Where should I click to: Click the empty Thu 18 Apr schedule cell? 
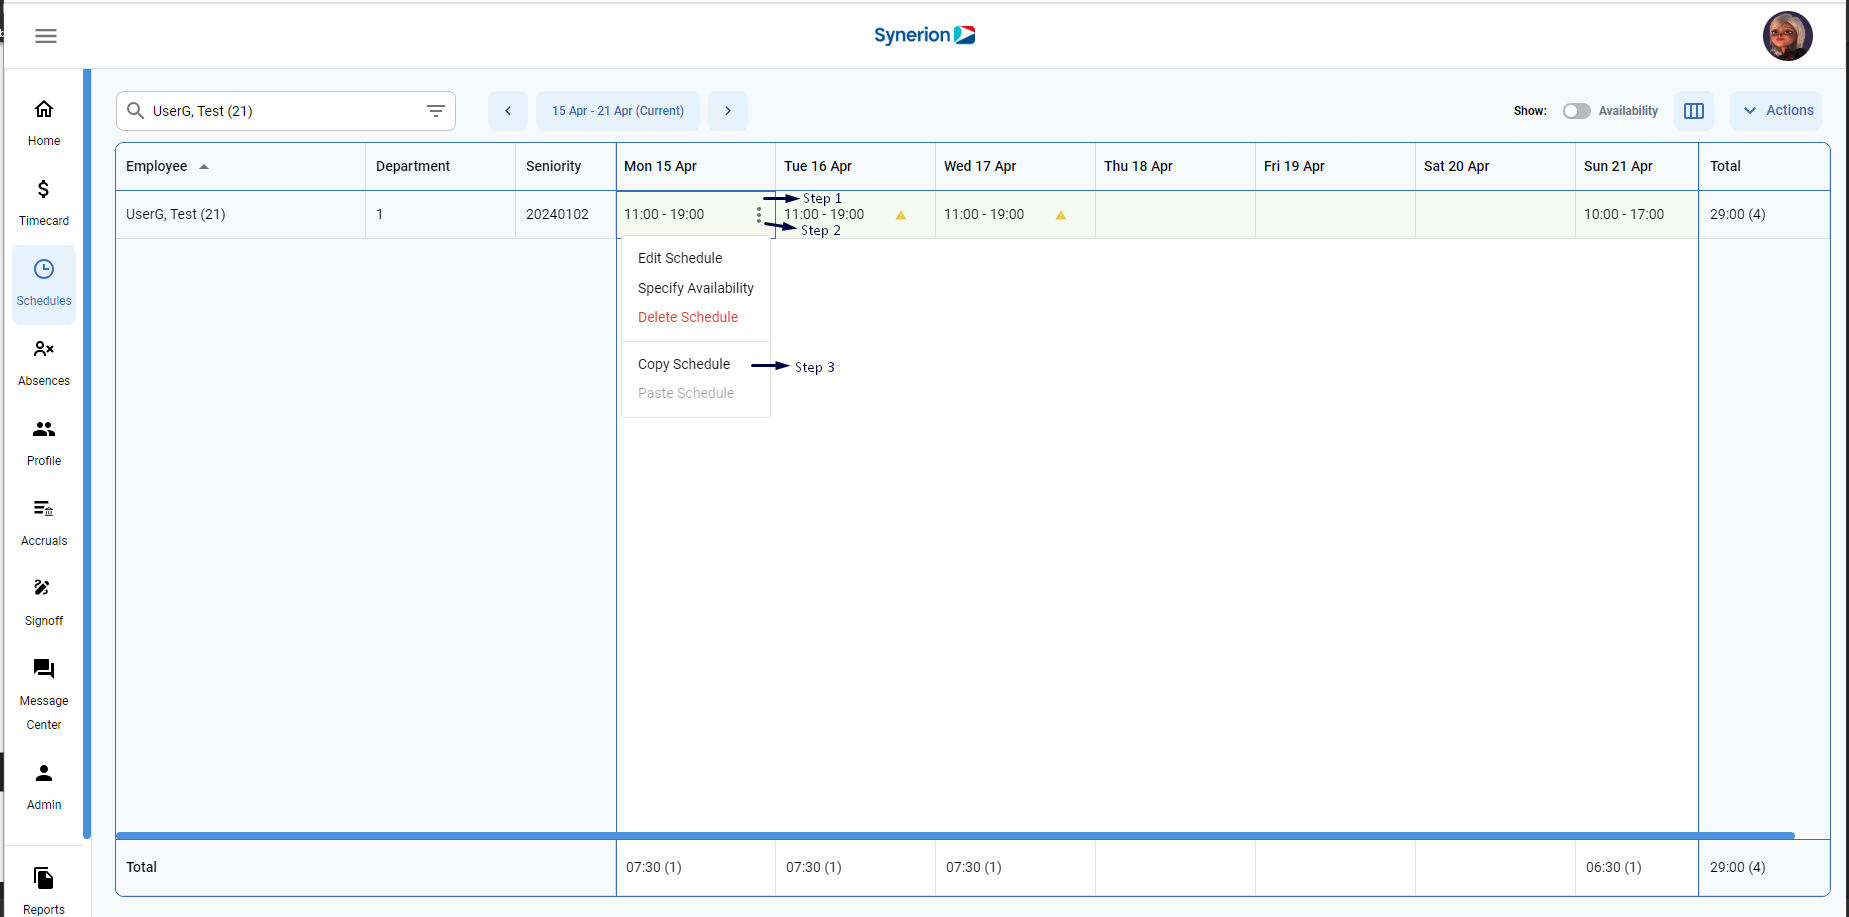pyautogui.click(x=1176, y=215)
